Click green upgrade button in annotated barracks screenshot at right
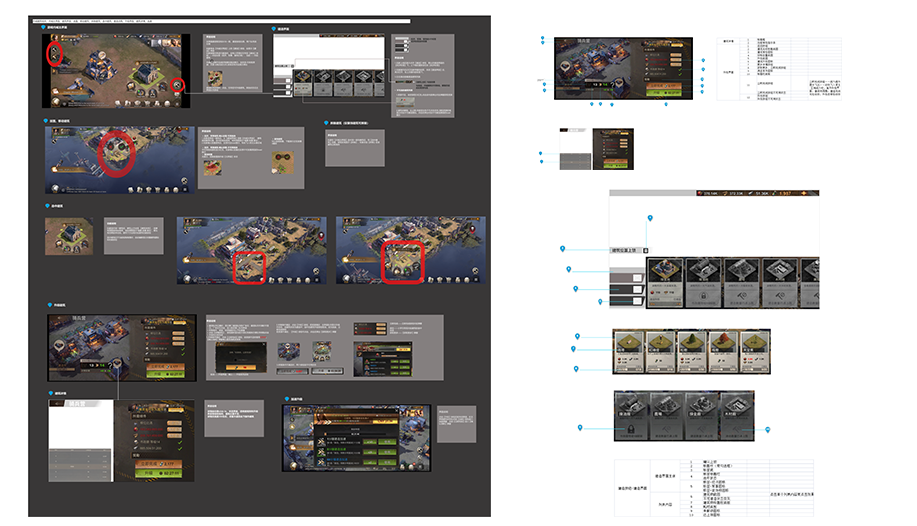Viewport: 917px width, 526px height. tap(664, 92)
